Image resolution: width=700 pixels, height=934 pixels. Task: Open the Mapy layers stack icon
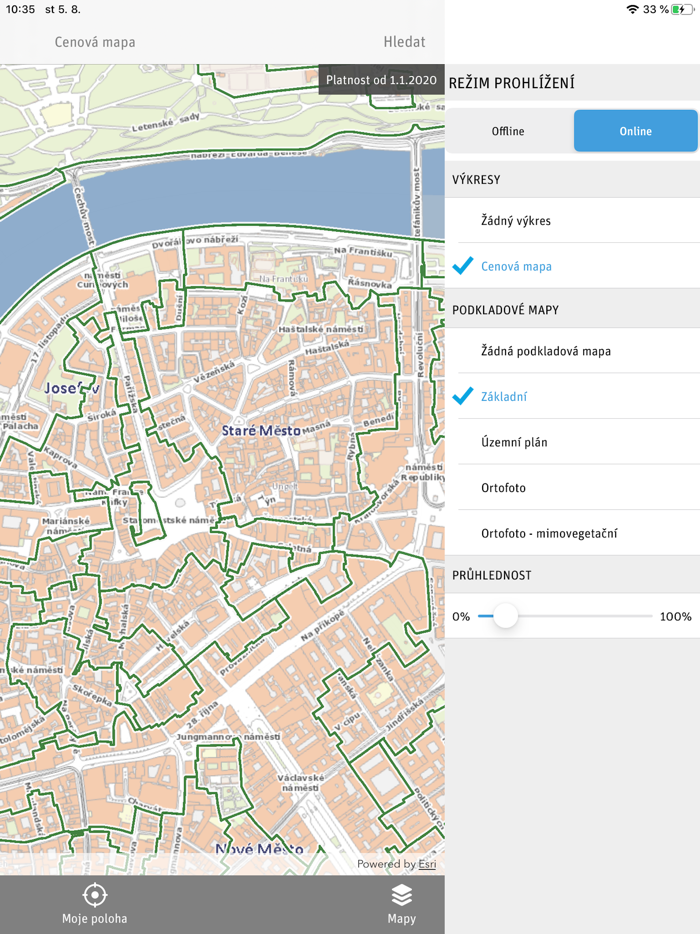[402, 895]
